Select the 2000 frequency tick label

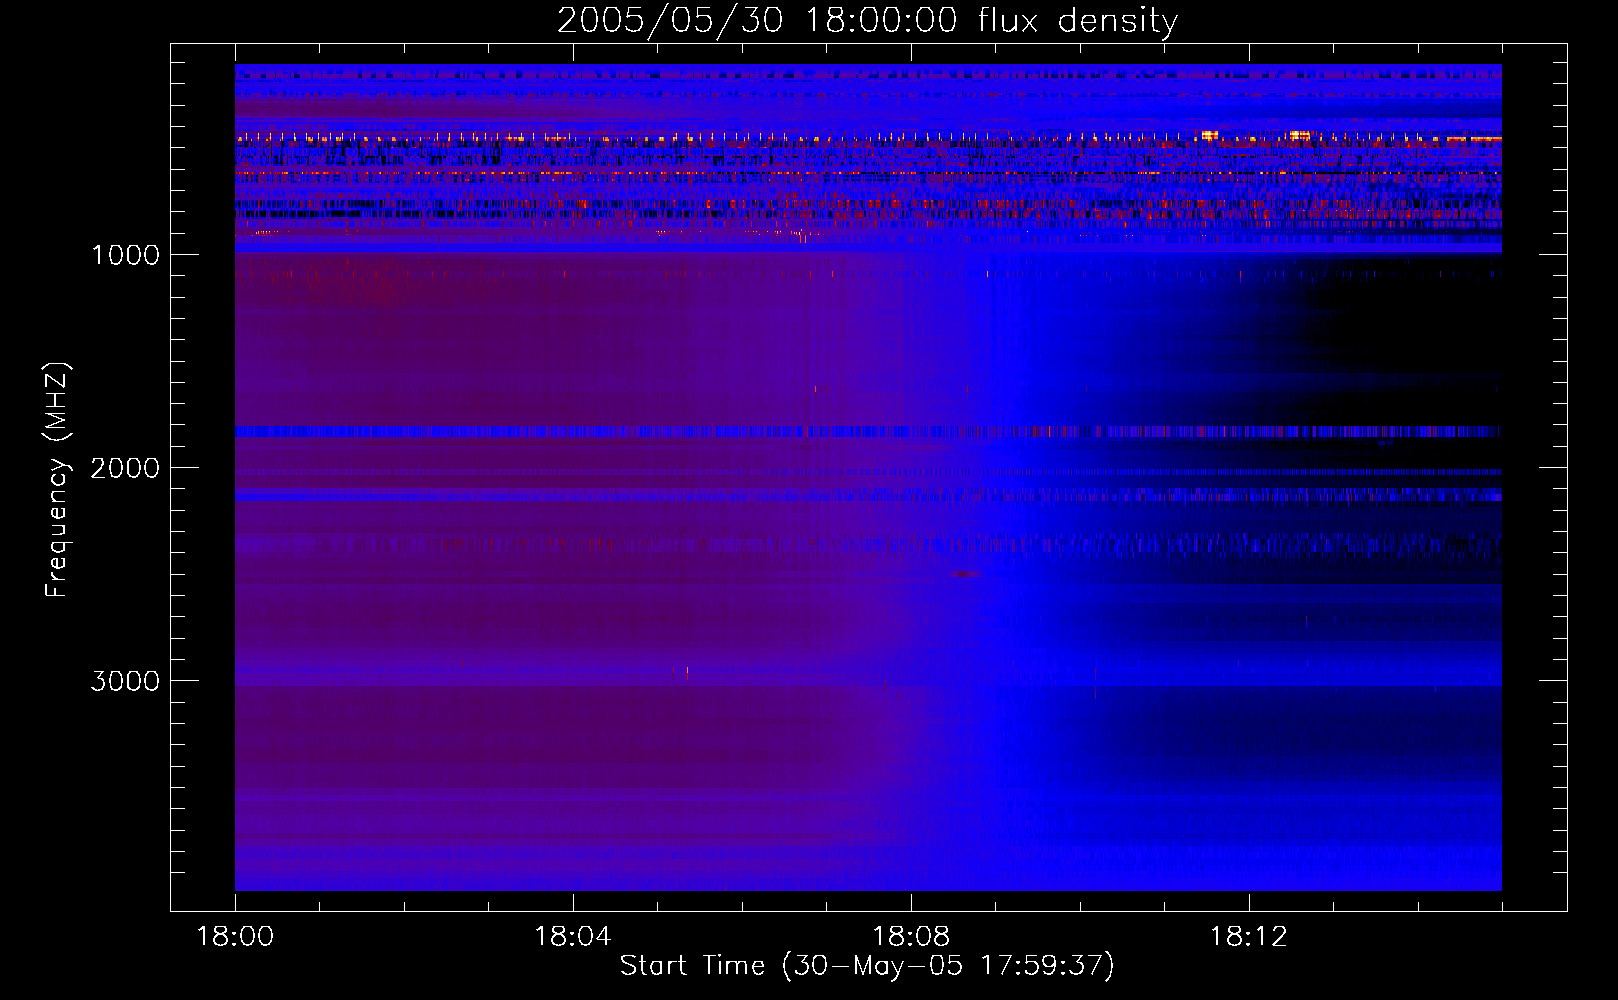[x=125, y=468]
